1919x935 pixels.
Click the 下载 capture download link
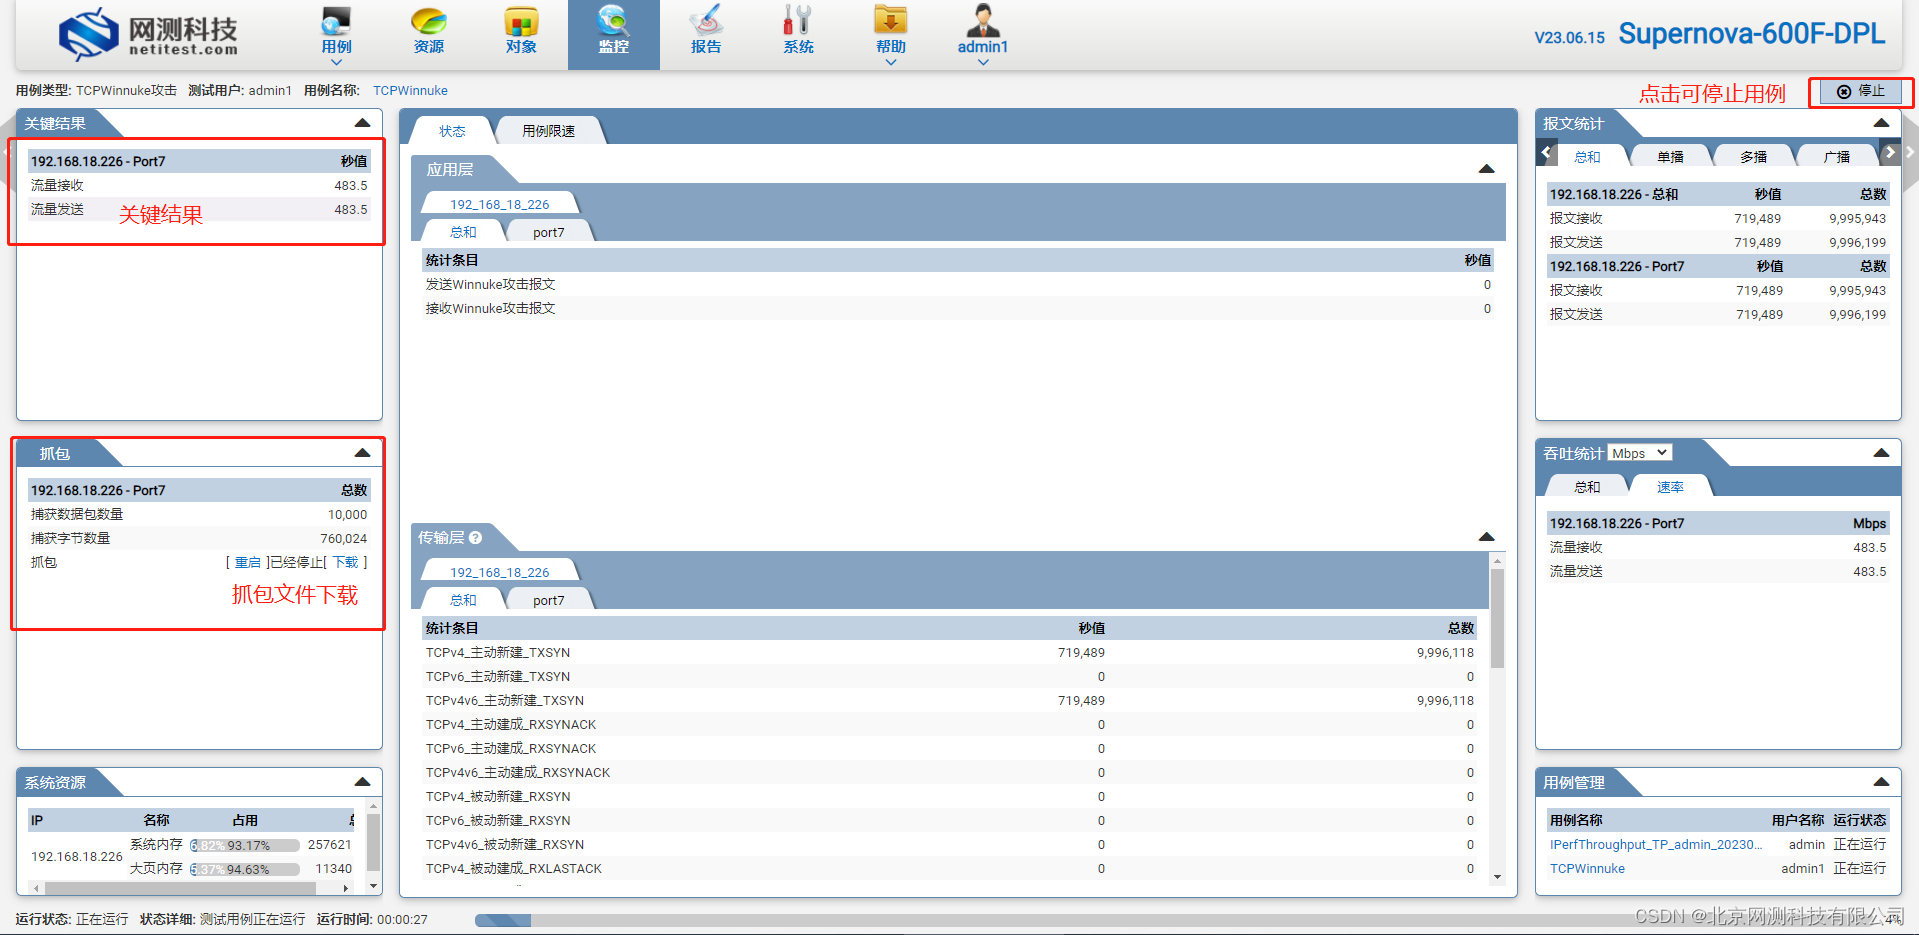tap(345, 562)
